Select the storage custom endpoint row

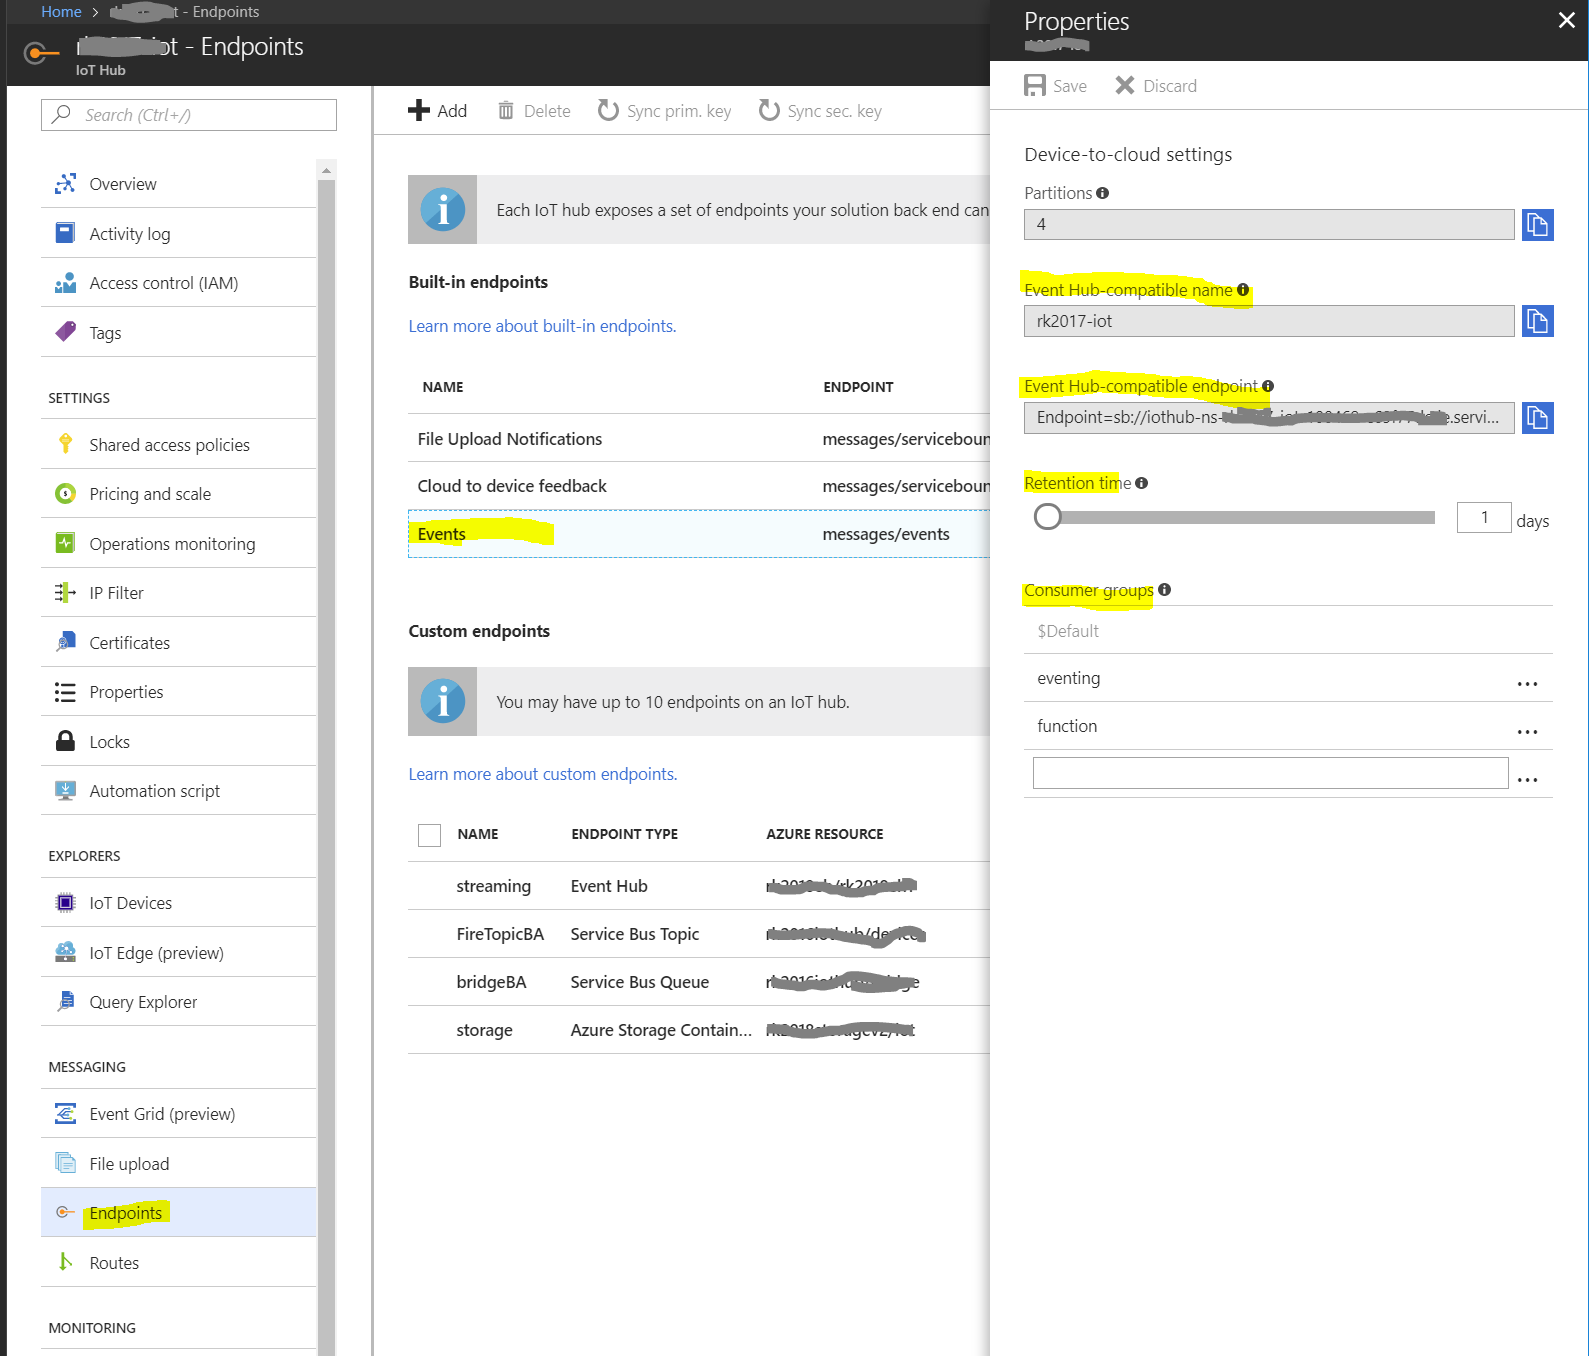click(x=698, y=1030)
